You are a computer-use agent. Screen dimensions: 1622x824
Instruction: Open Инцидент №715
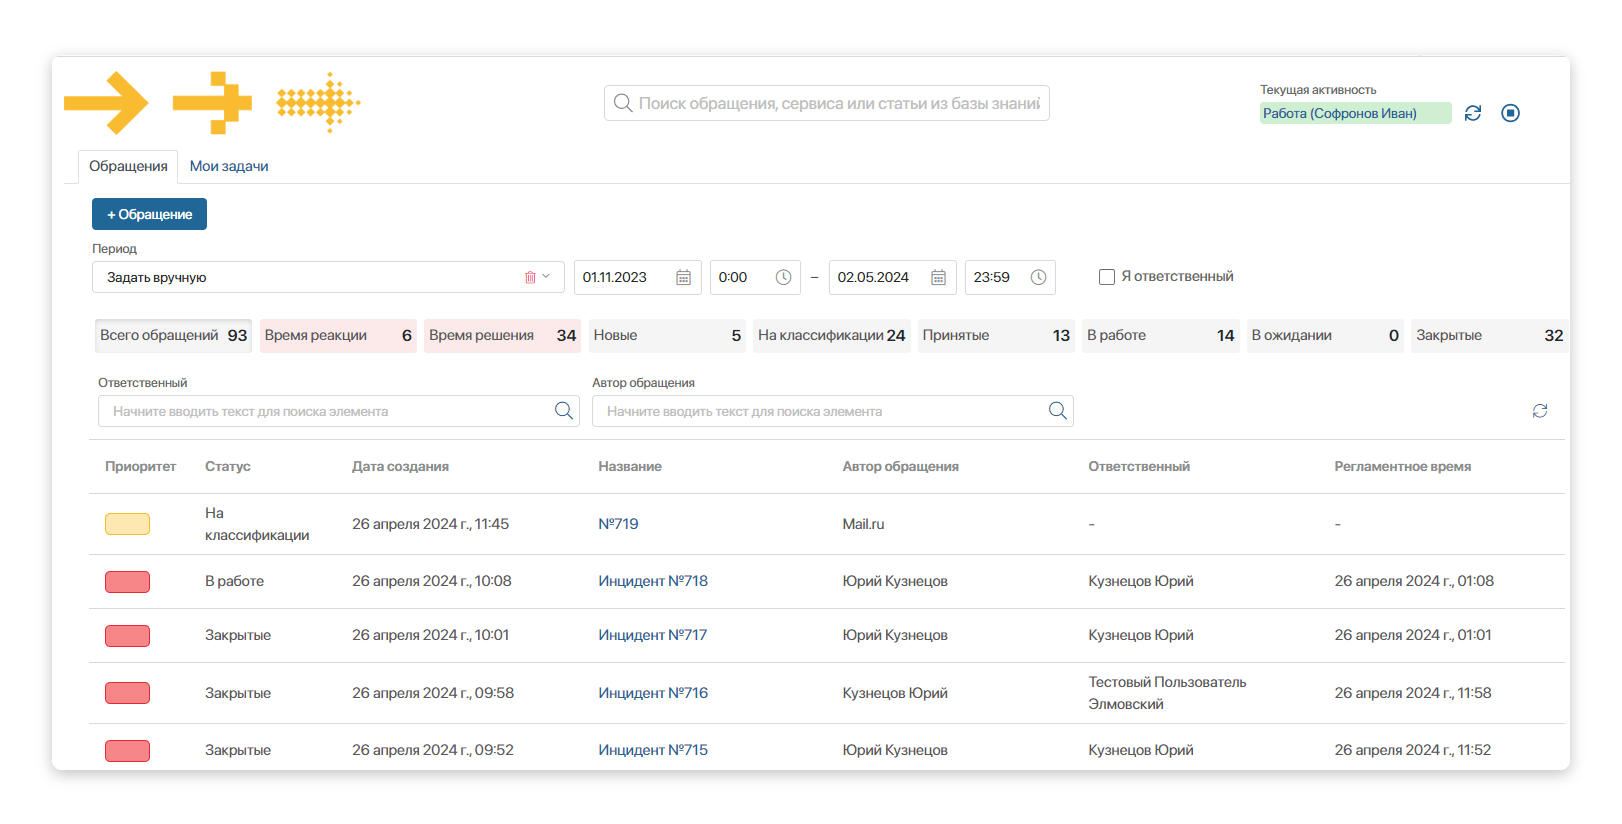coord(653,750)
